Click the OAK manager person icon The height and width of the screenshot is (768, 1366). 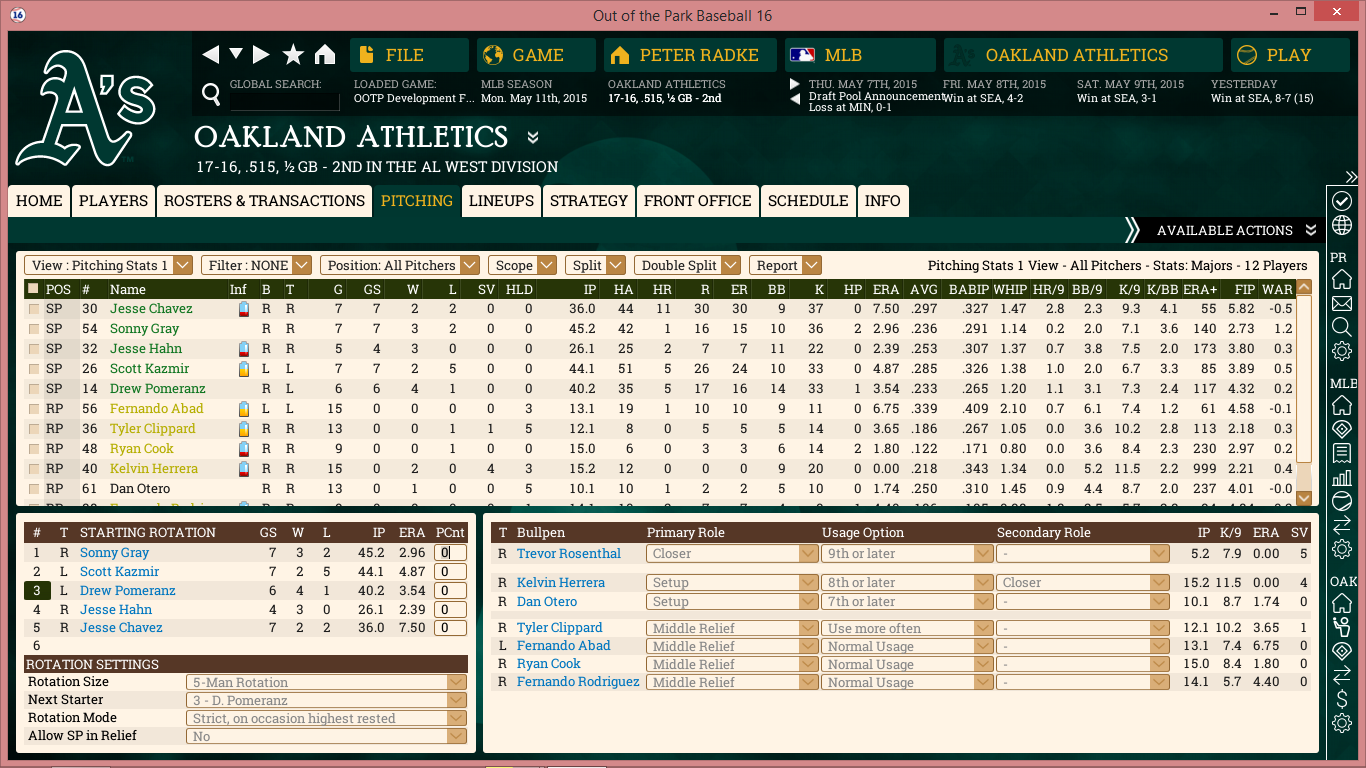[1342, 627]
